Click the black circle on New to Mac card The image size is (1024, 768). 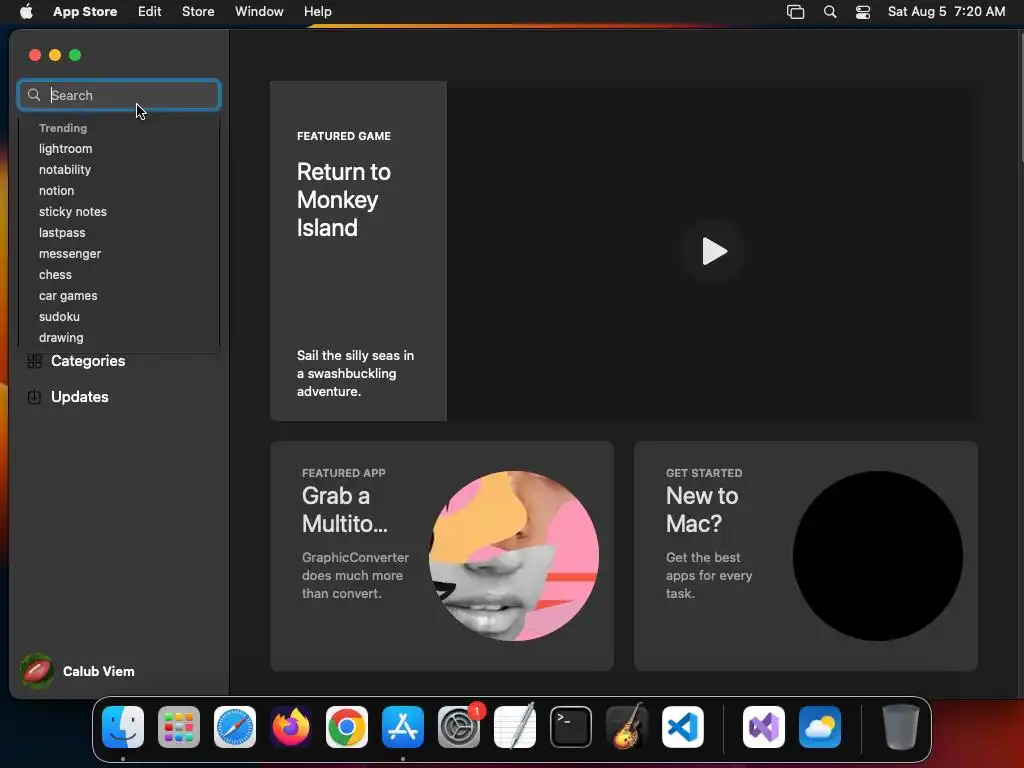(878, 556)
